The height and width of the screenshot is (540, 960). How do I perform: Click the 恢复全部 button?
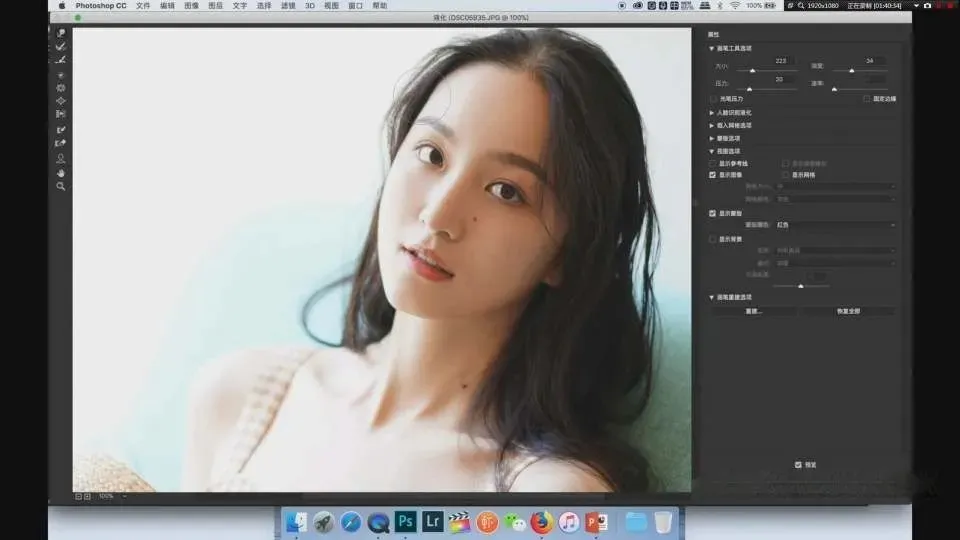(x=847, y=311)
